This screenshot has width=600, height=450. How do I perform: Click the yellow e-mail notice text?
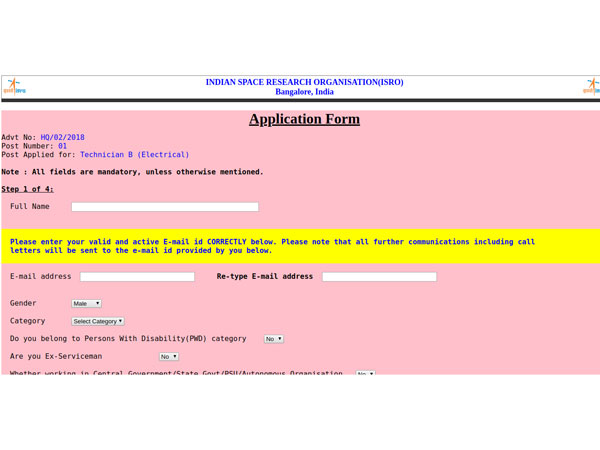click(272, 246)
